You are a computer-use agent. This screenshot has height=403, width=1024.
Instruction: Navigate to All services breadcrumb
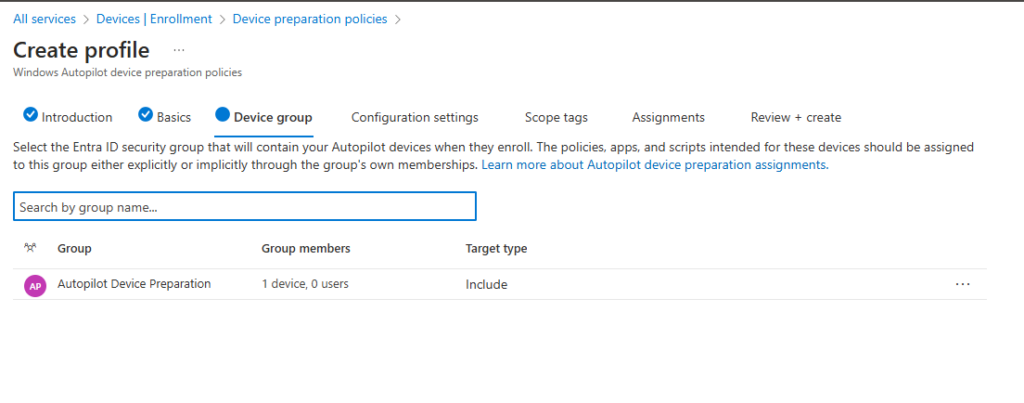(x=46, y=18)
